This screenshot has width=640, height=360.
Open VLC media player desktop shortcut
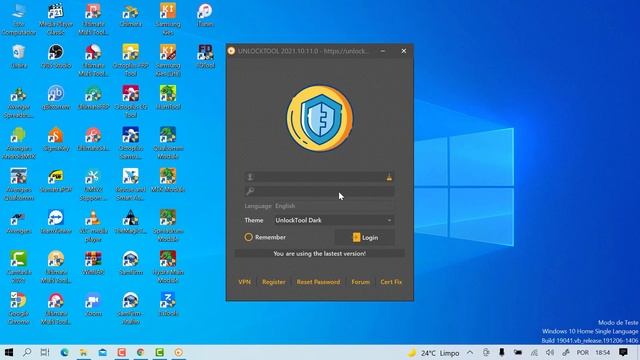pyautogui.click(x=93, y=226)
